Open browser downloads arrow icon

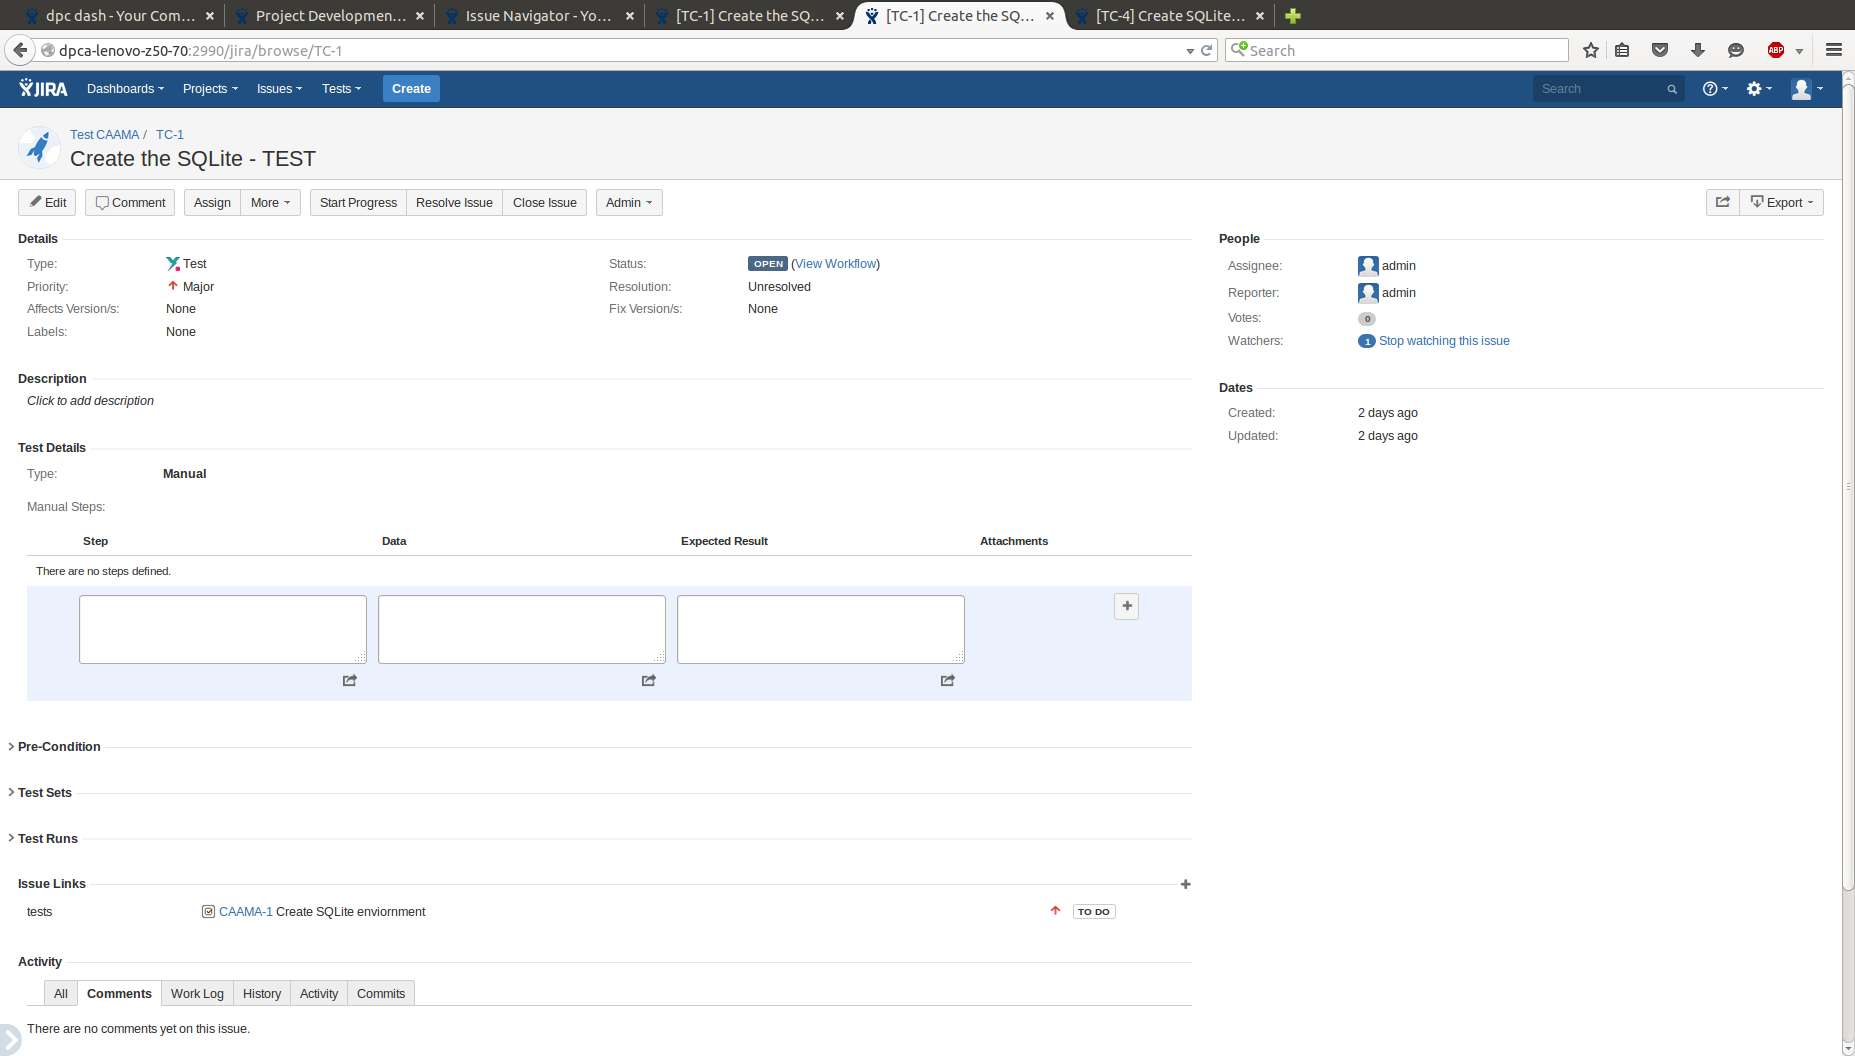click(x=1698, y=50)
